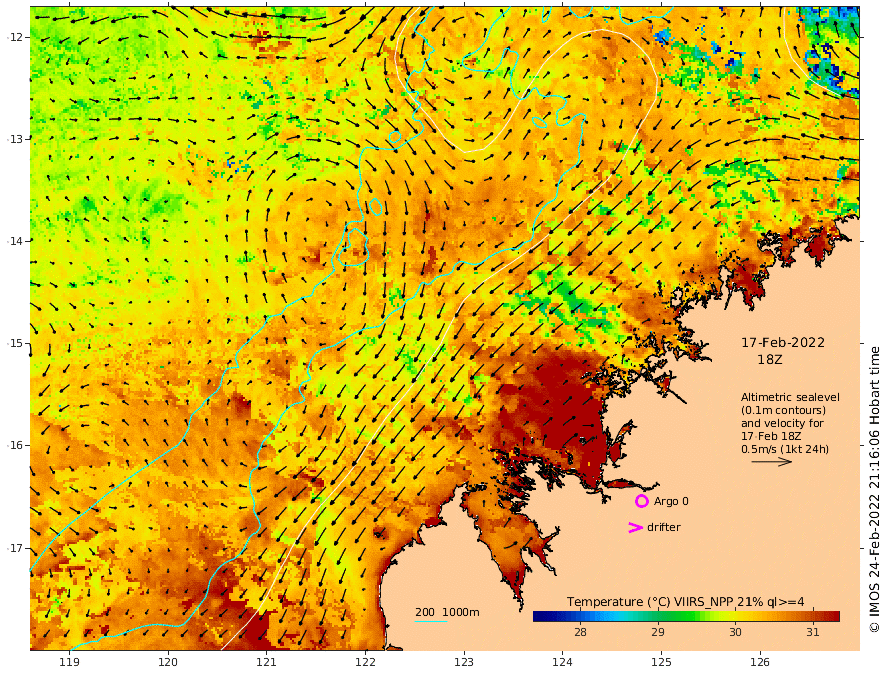
Task: Click the latitude axis label -14
Action: click(x=16, y=241)
